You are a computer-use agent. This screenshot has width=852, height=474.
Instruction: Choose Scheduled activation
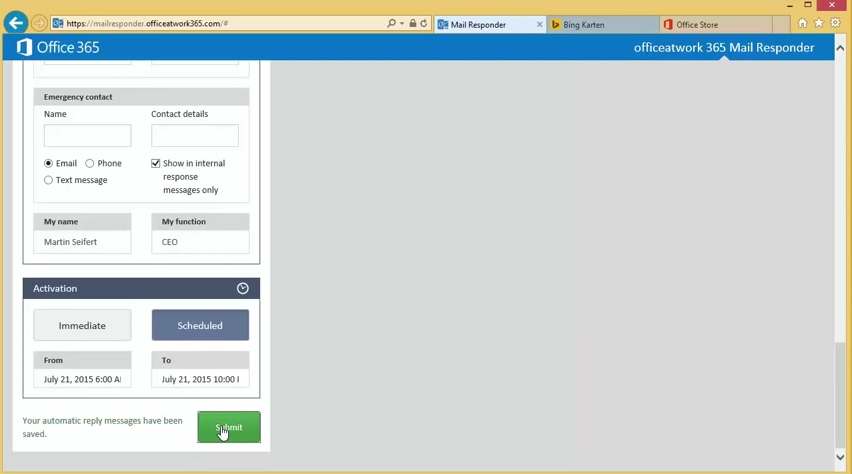pyautogui.click(x=200, y=325)
